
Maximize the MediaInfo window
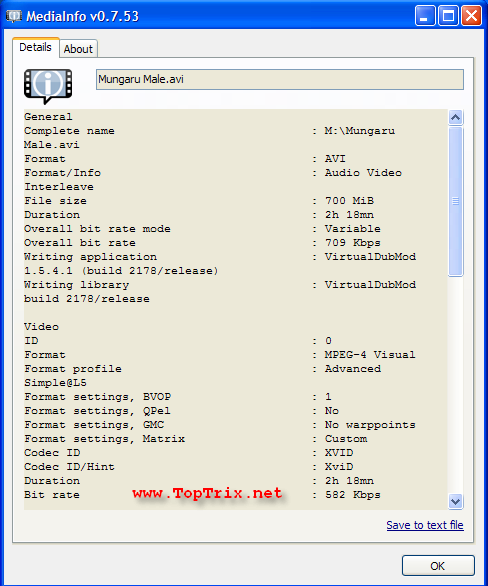click(448, 16)
